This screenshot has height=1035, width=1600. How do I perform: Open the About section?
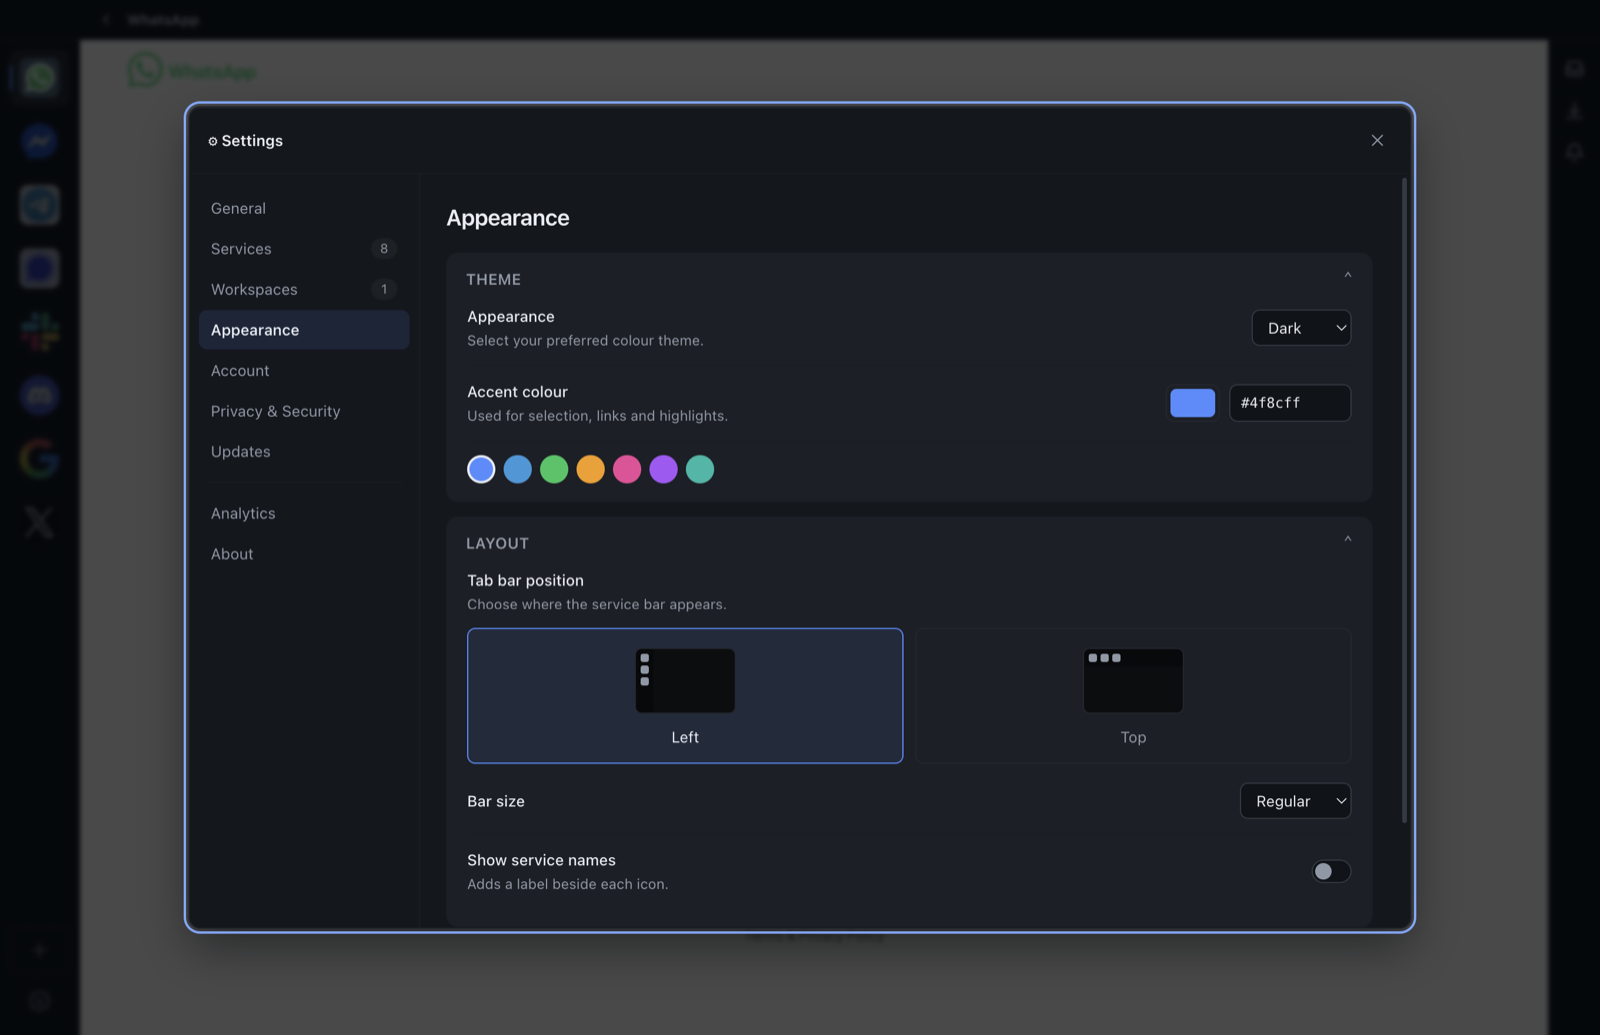pyautogui.click(x=304, y=554)
